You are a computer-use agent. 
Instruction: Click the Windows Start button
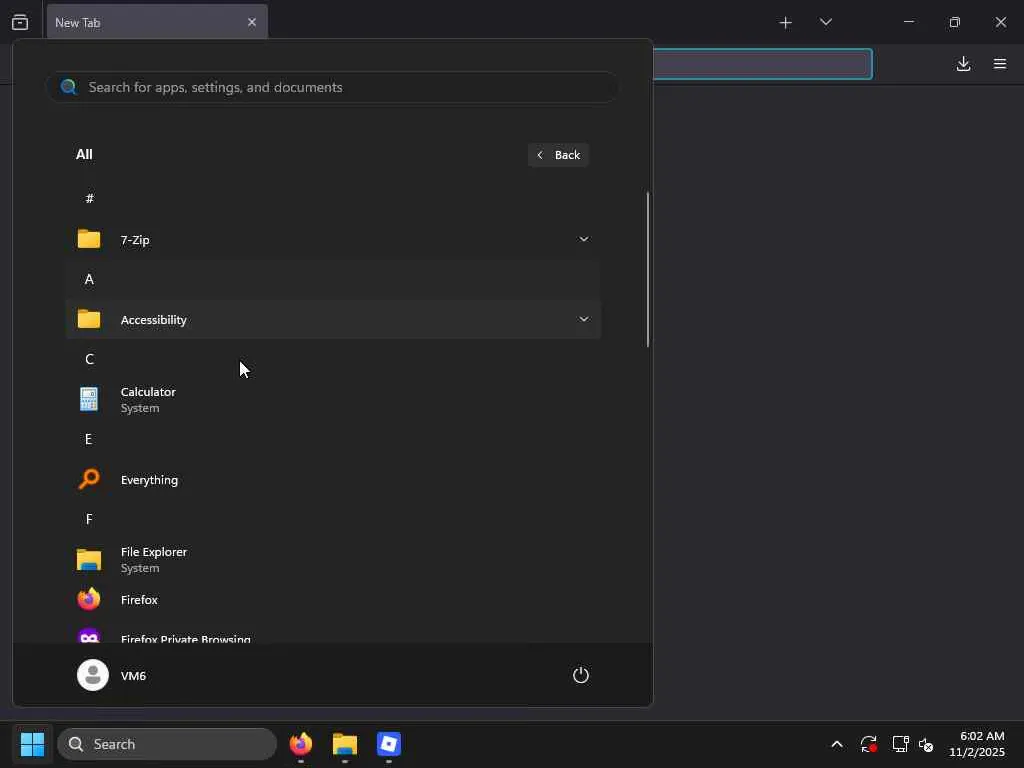click(32, 744)
